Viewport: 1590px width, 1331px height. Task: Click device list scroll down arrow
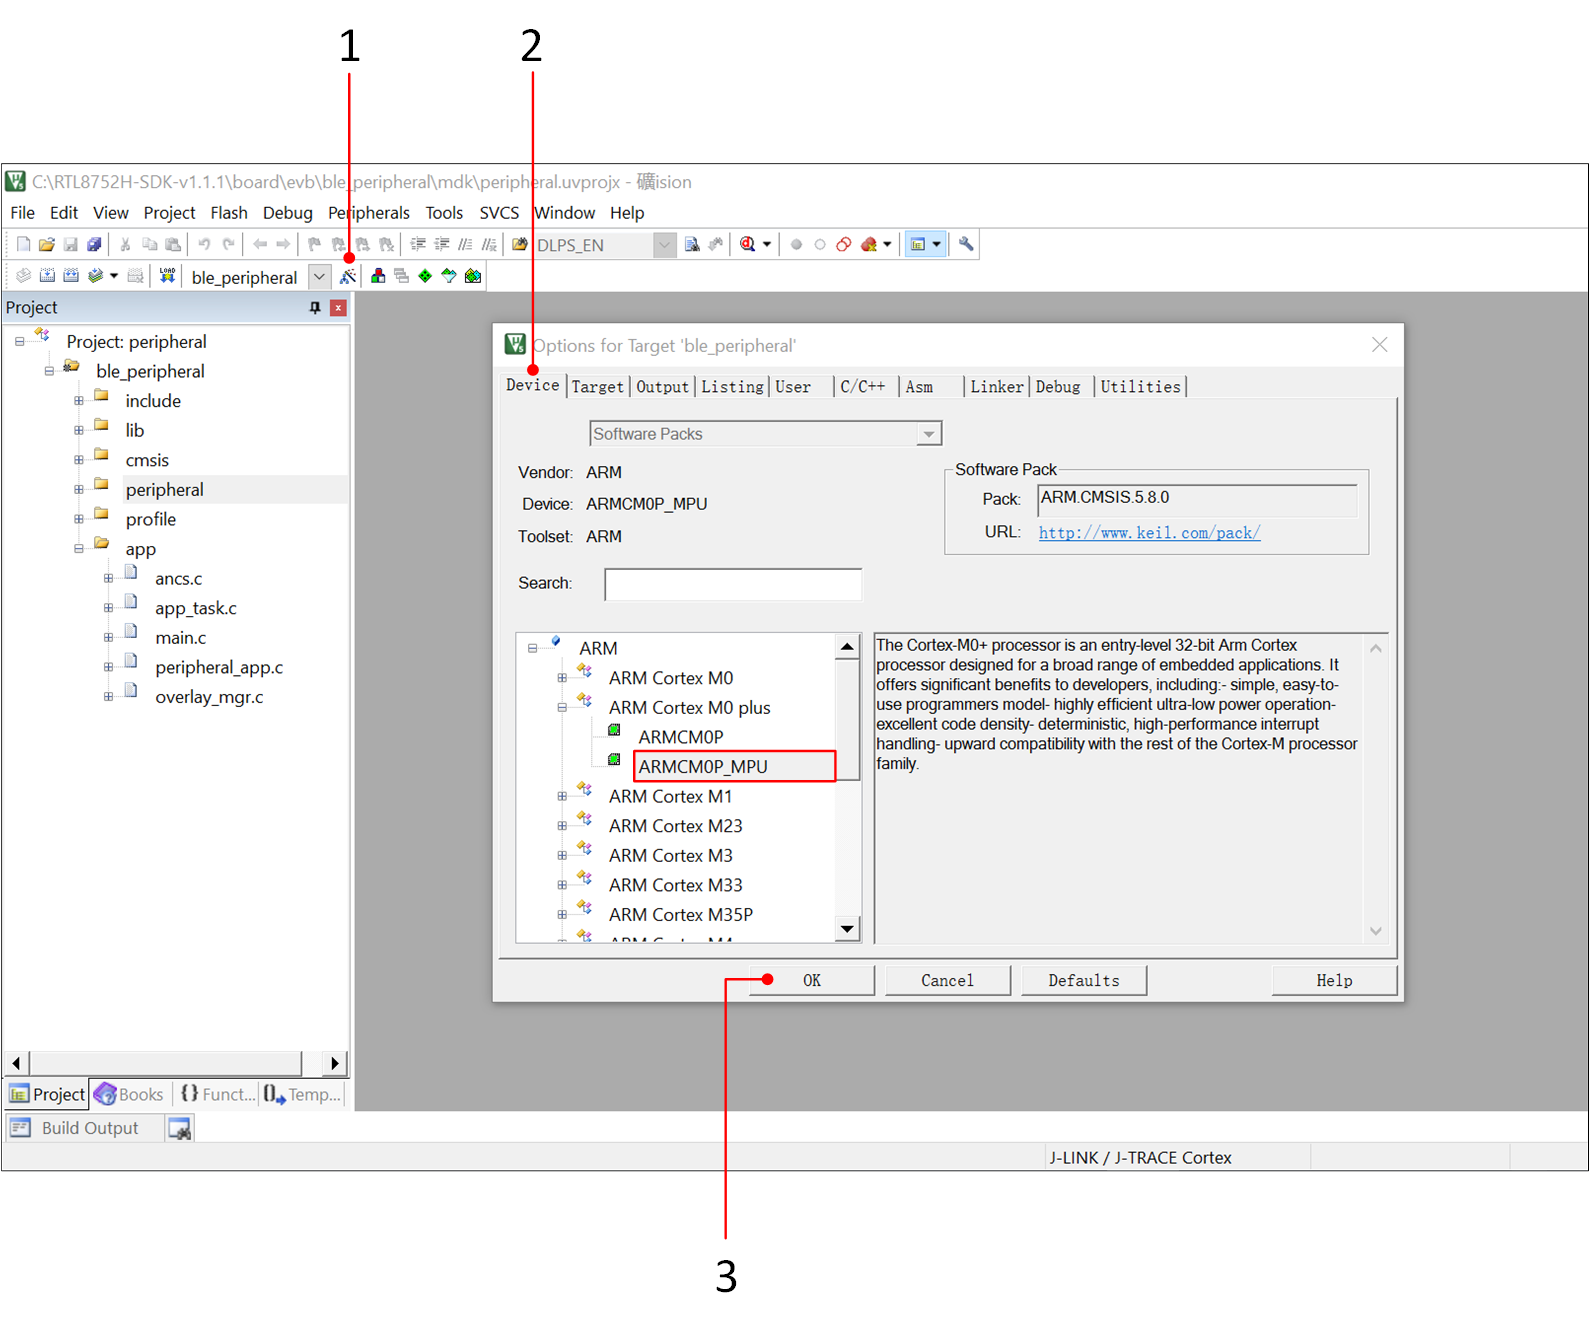click(x=848, y=929)
